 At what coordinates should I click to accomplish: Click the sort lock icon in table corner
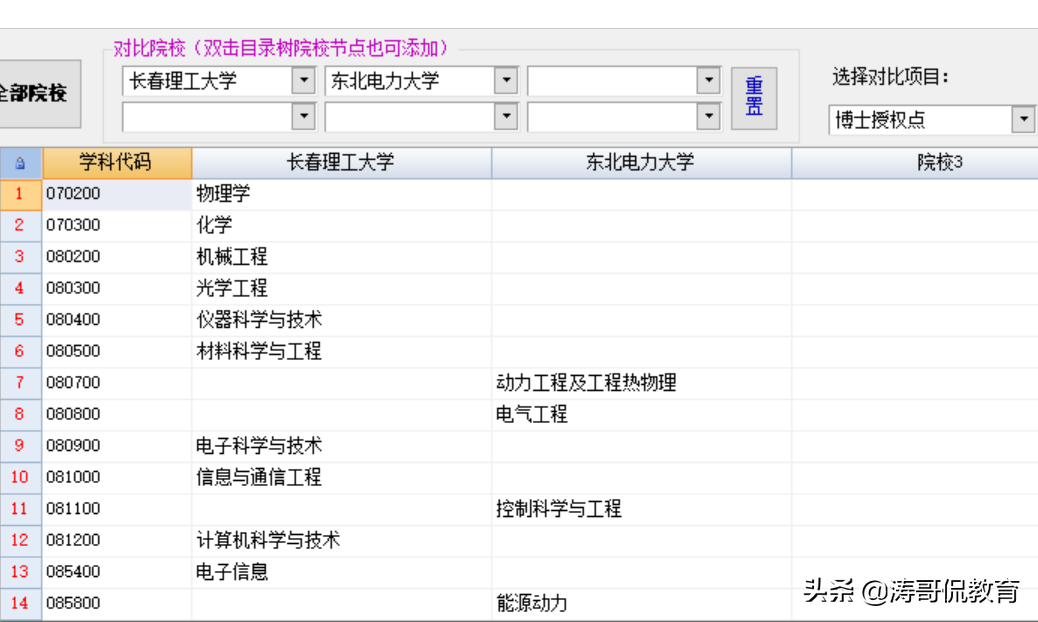click(x=21, y=162)
